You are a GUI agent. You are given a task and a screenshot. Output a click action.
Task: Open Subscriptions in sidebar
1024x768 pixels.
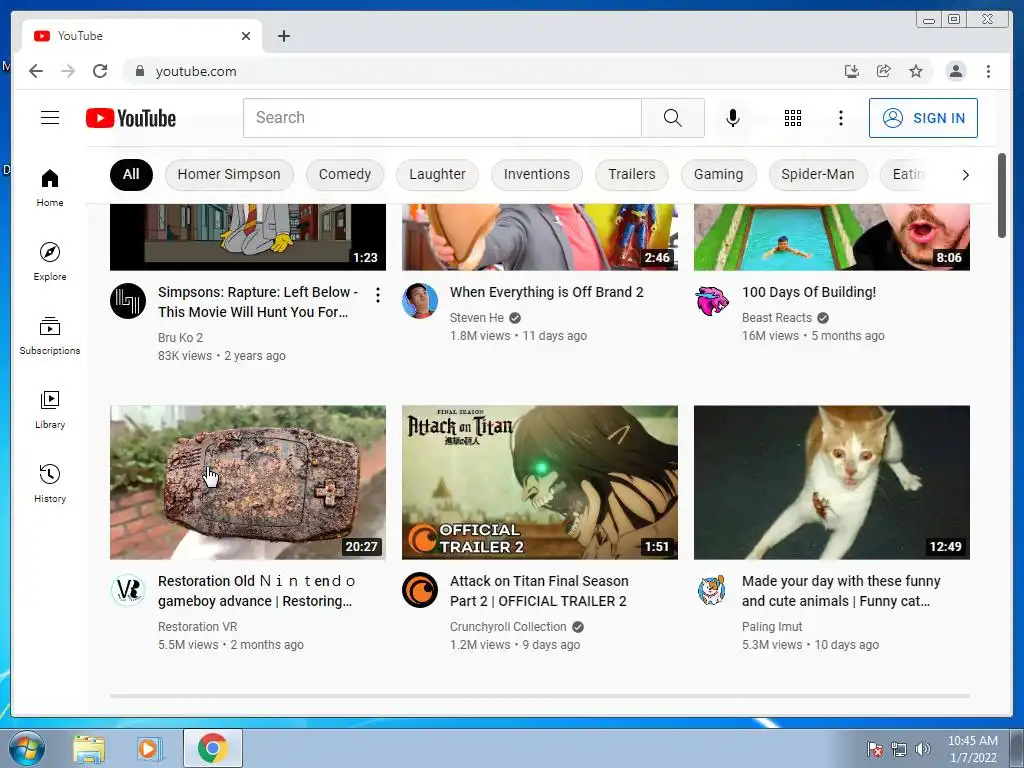[x=50, y=336]
